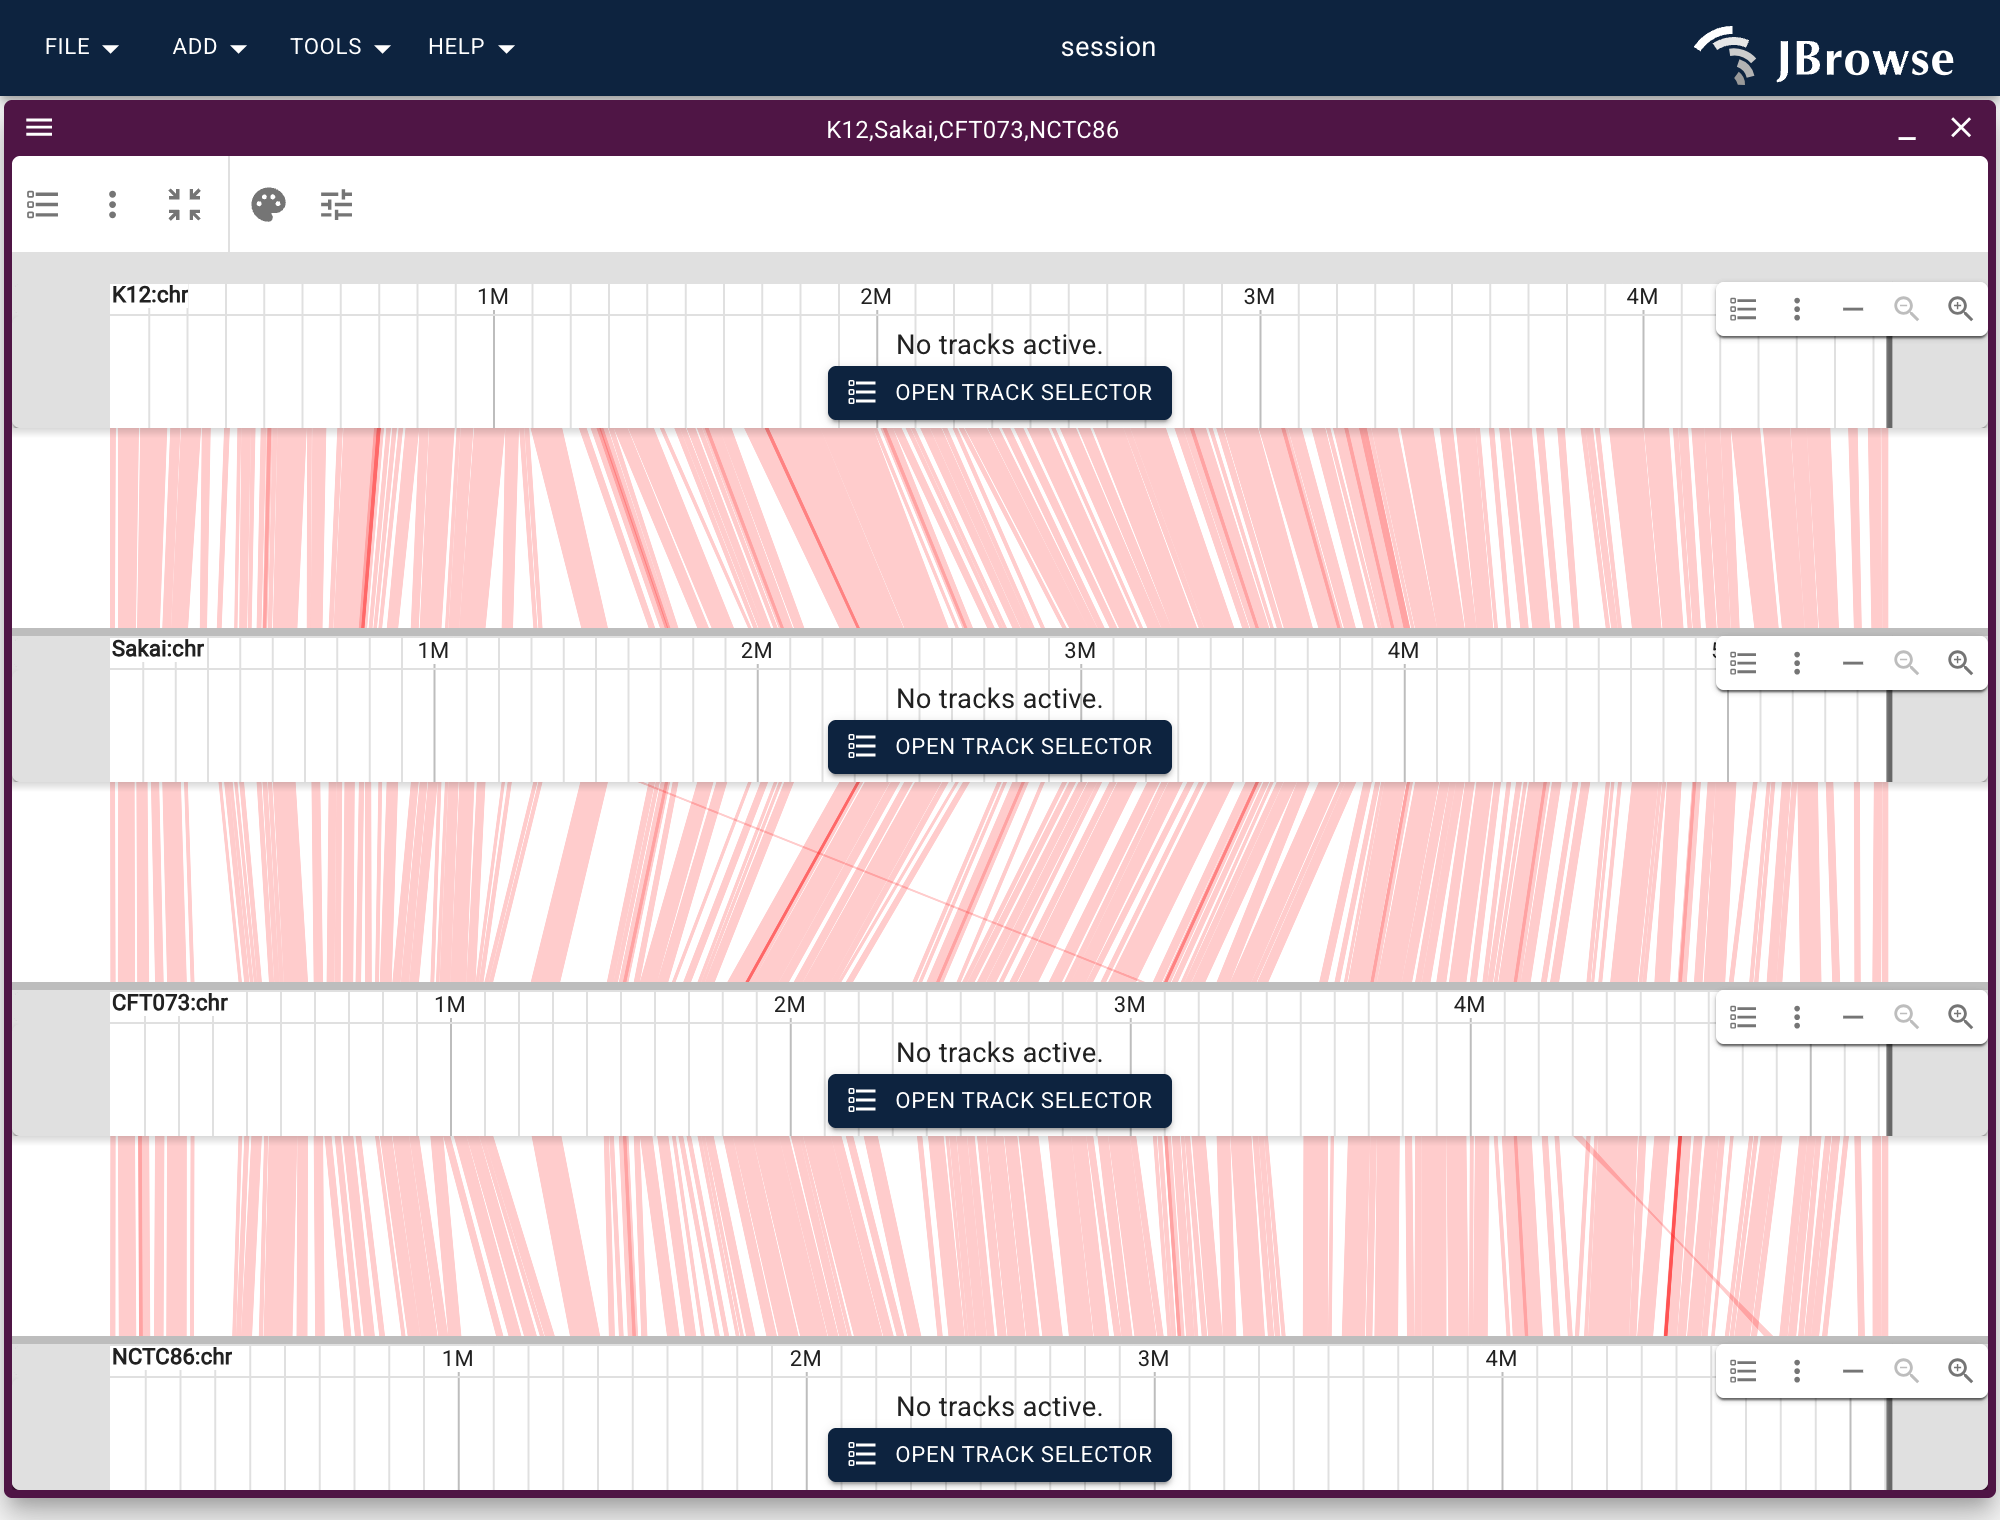Minimize the NCTC86 row view
This screenshot has height=1520, width=2000.
pyautogui.click(x=1852, y=1371)
